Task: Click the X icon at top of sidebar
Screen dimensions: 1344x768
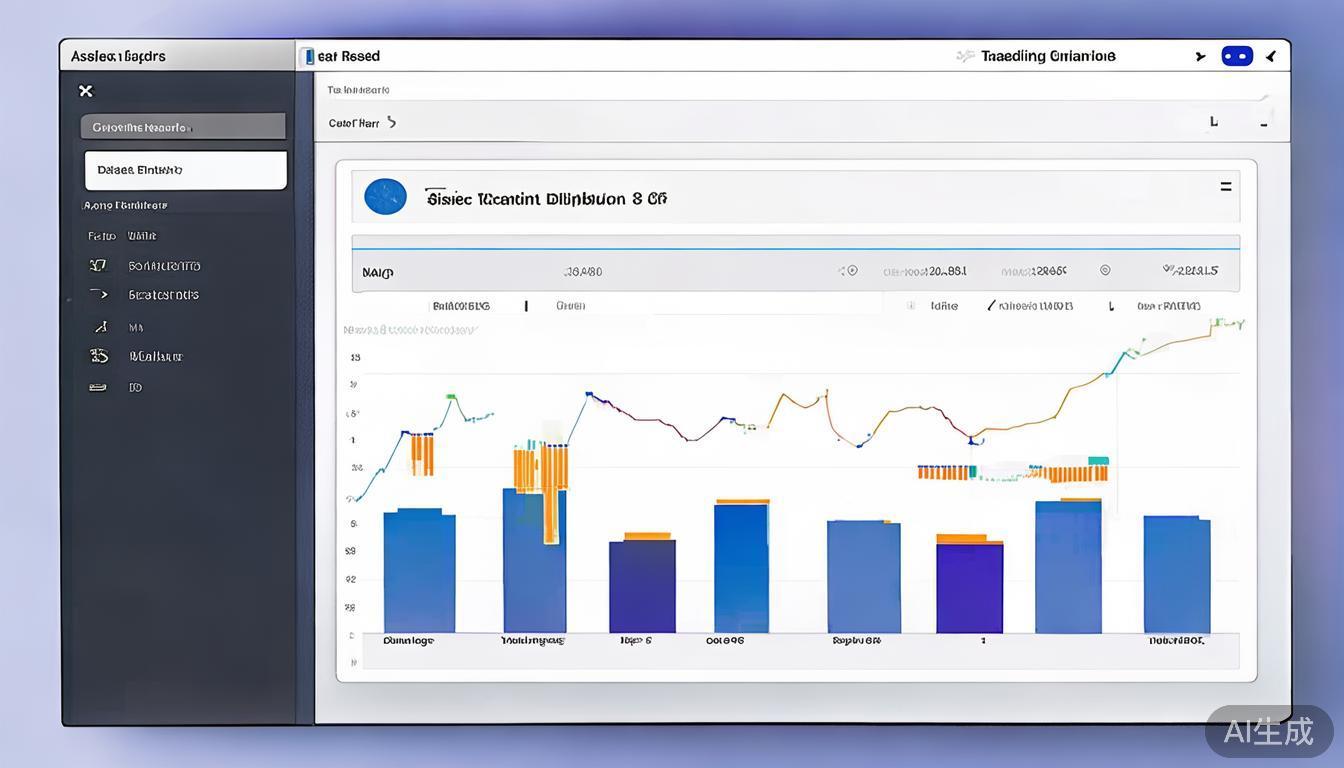Action: click(x=86, y=91)
